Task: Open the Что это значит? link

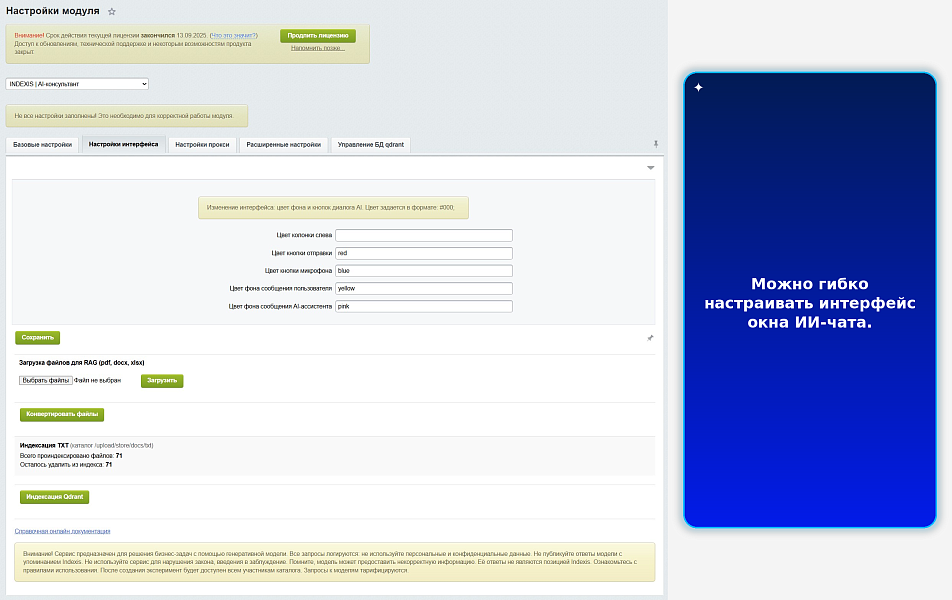Action: click(x=234, y=36)
